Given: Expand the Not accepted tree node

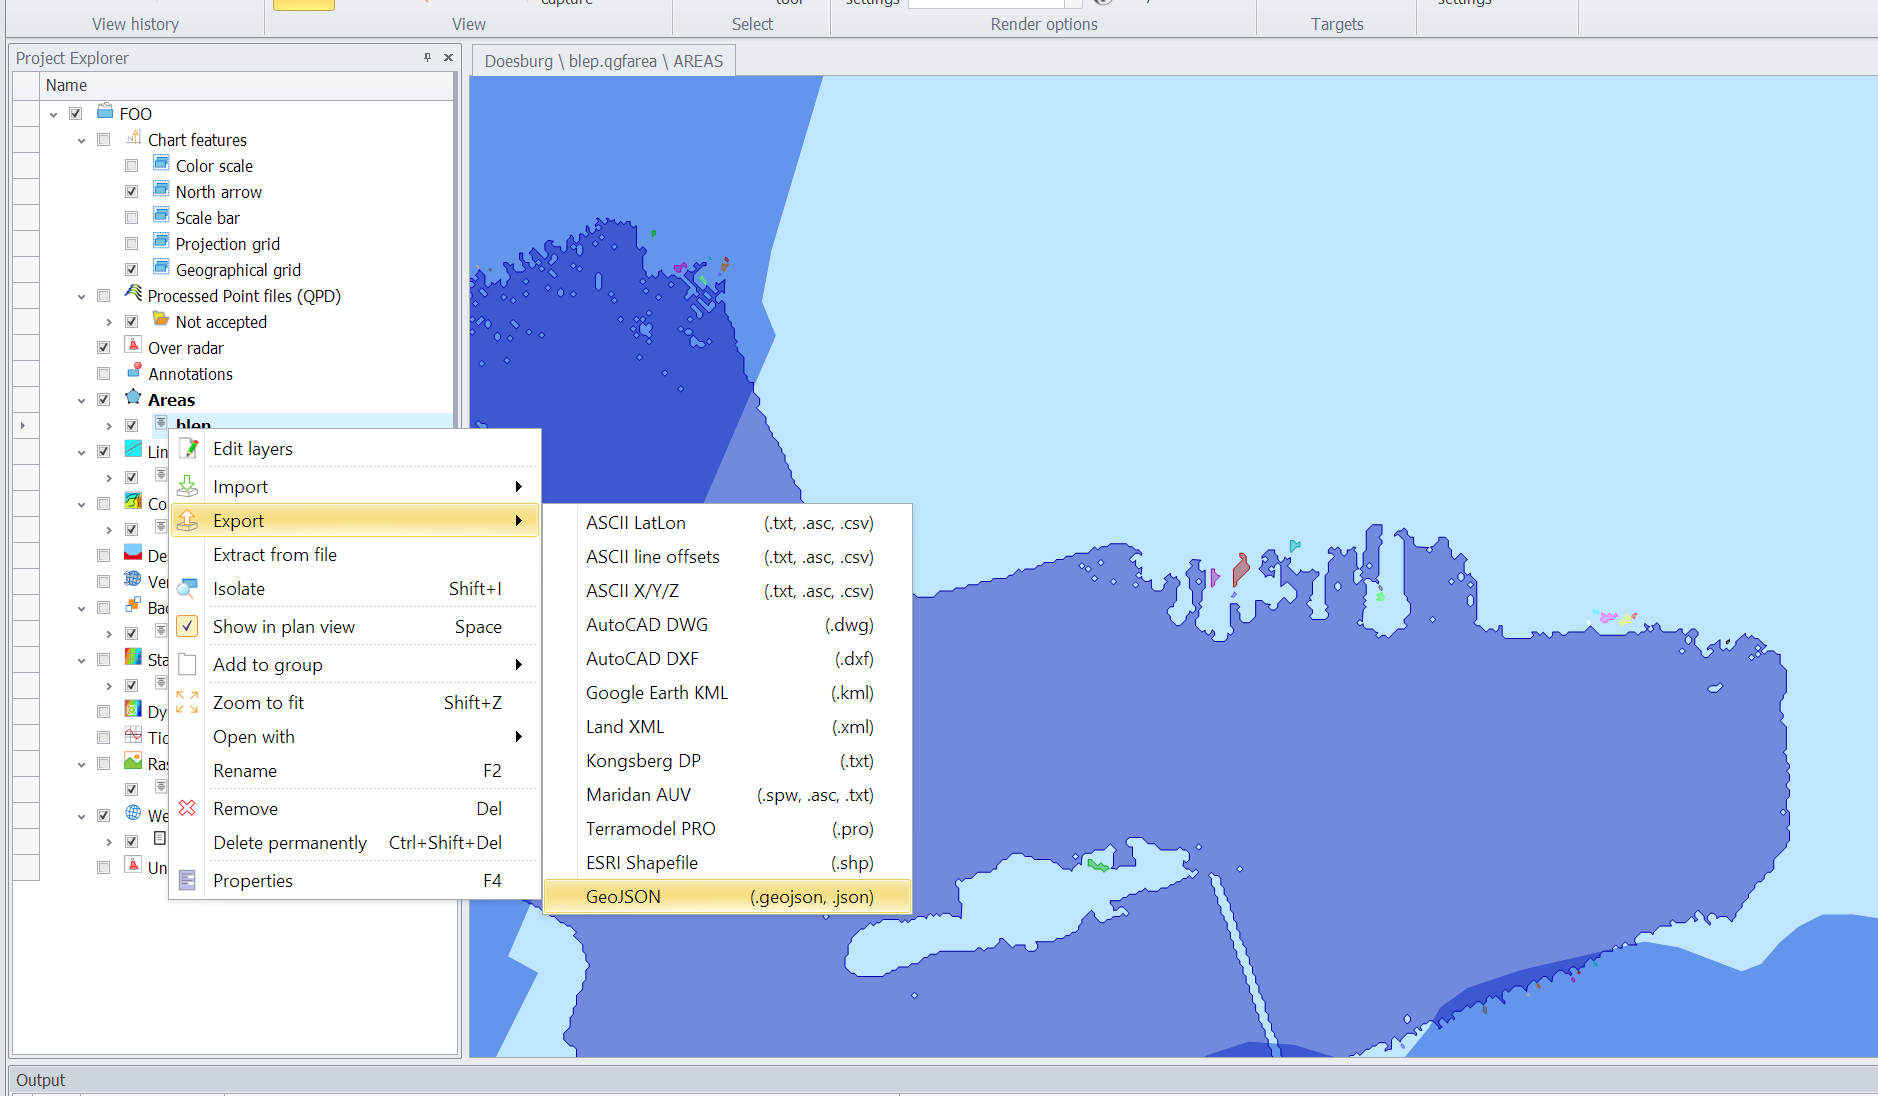Looking at the screenshot, I should click(109, 321).
